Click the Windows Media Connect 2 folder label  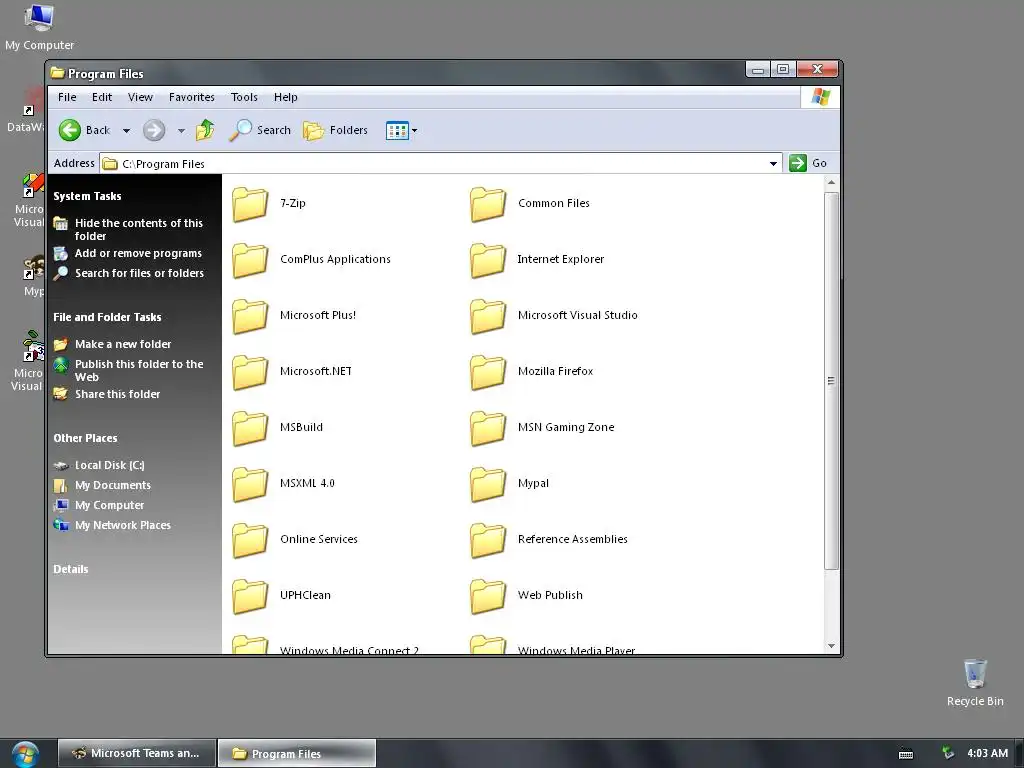click(x=349, y=650)
